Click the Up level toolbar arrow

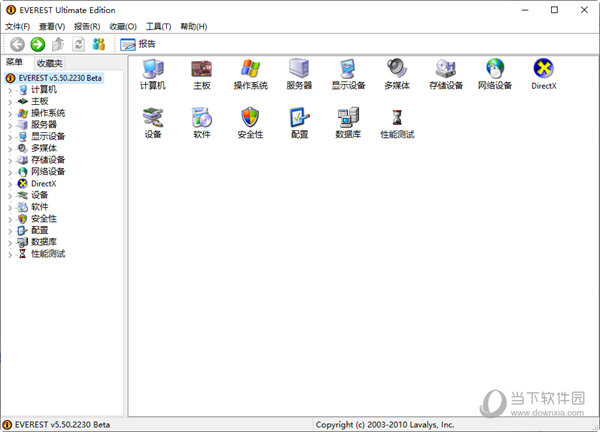click(58, 44)
